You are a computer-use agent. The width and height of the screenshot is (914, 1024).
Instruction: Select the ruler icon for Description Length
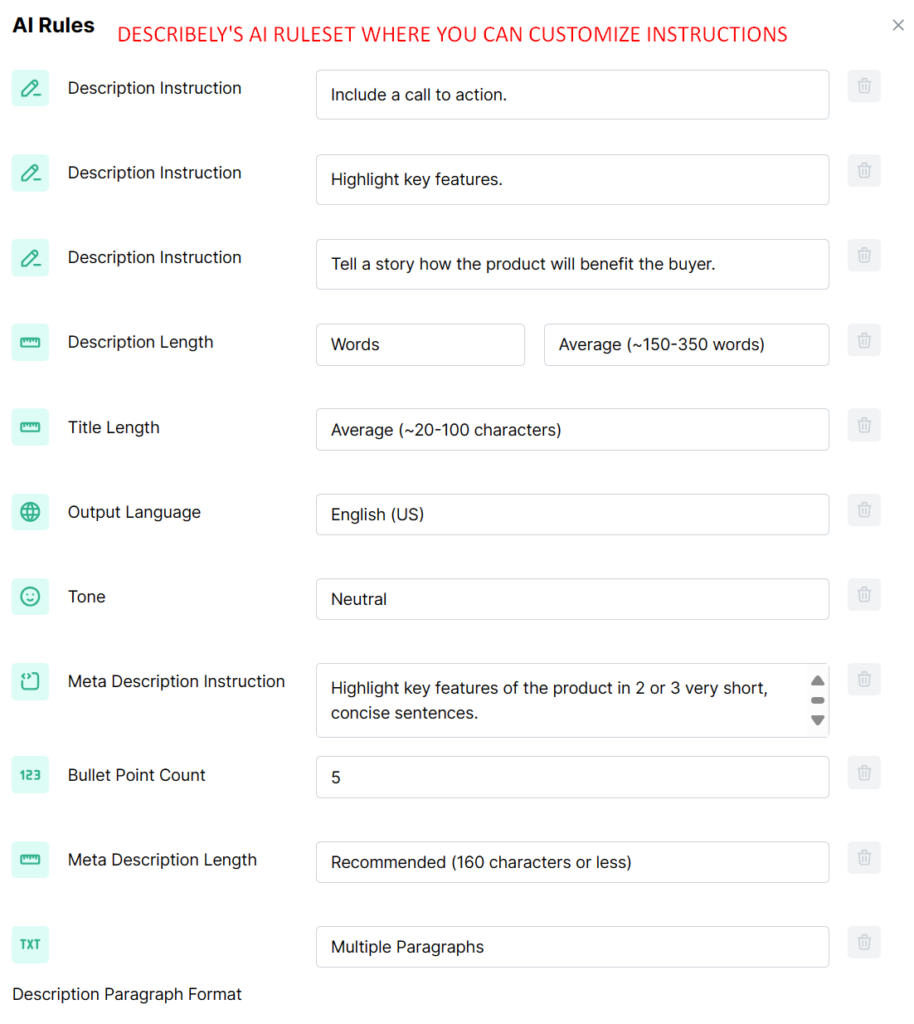tap(30, 342)
